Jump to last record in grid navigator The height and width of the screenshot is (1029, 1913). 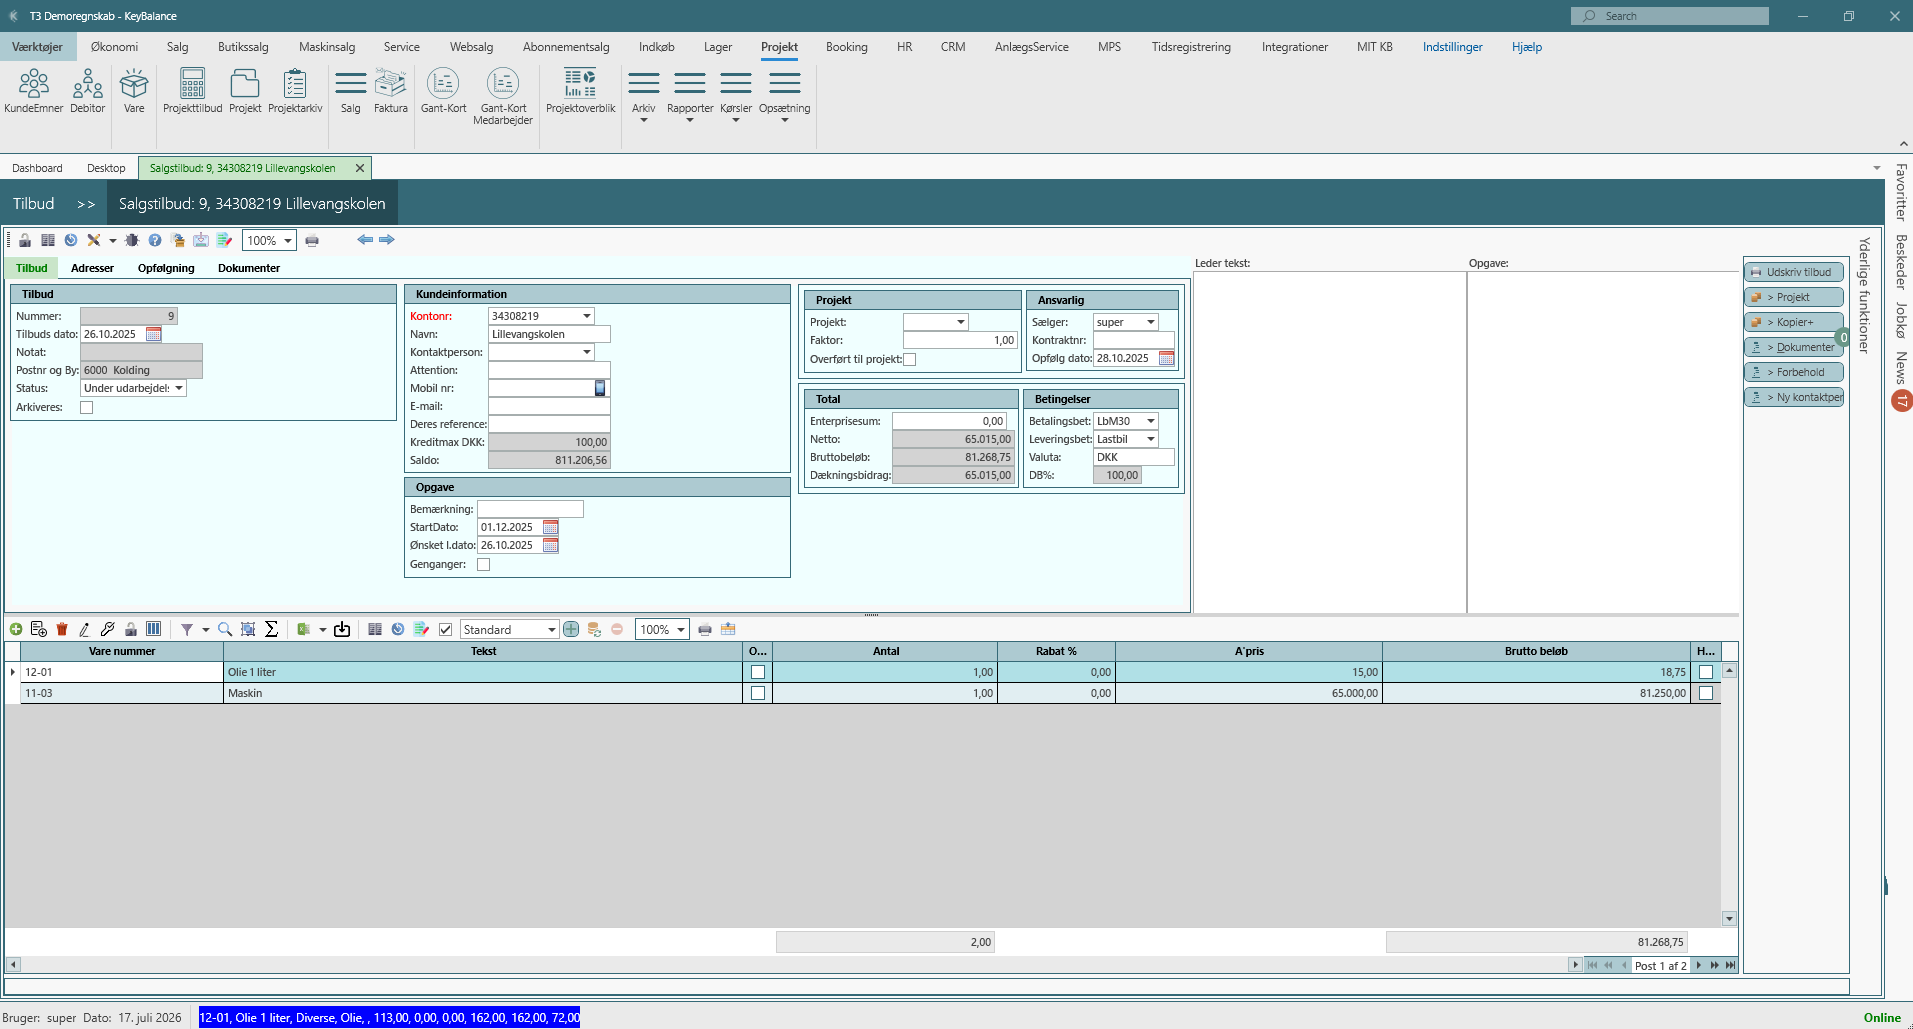[x=1730, y=965]
